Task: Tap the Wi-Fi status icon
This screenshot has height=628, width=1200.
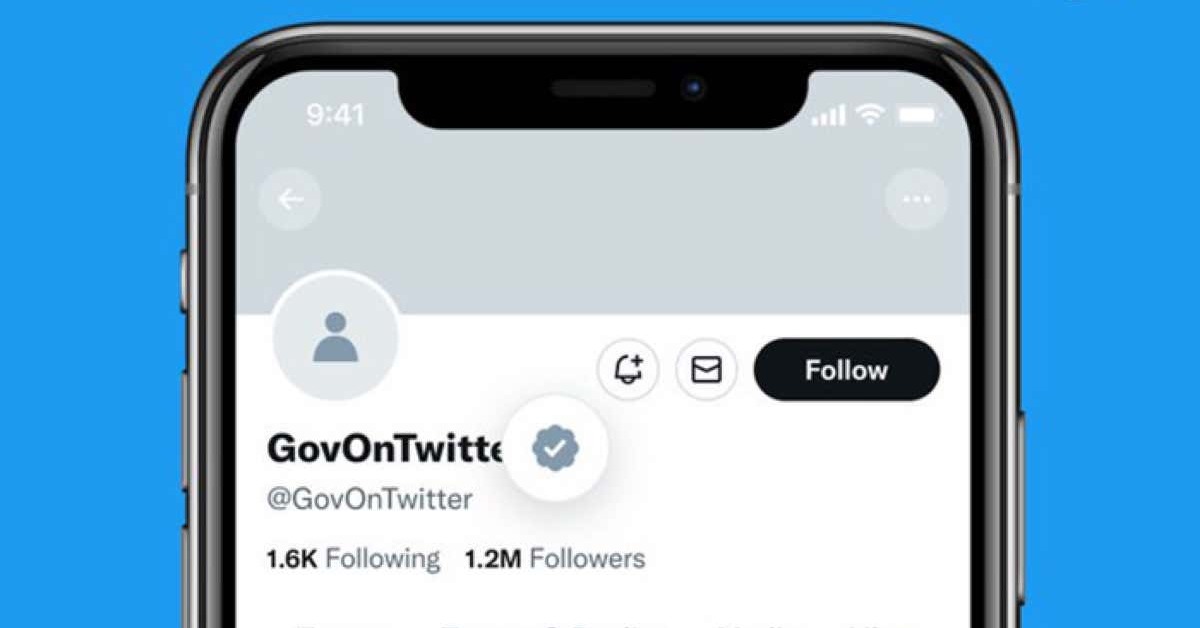Action: click(x=871, y=115)
